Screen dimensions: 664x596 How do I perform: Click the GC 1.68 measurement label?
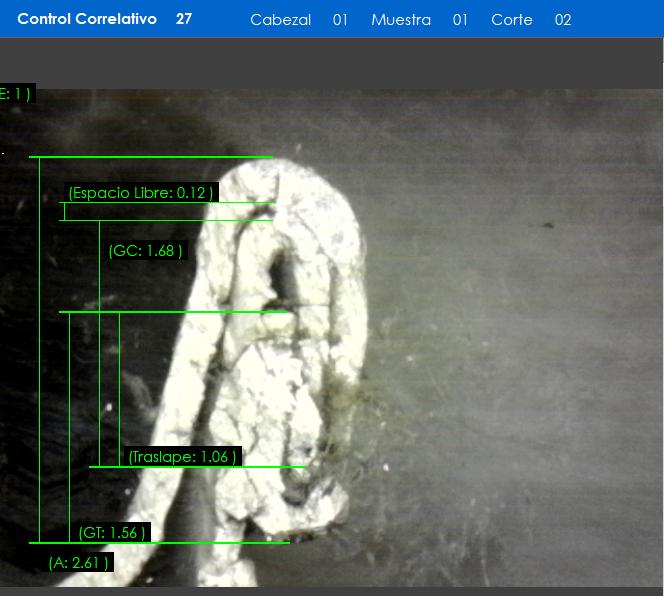click(146, 251)
